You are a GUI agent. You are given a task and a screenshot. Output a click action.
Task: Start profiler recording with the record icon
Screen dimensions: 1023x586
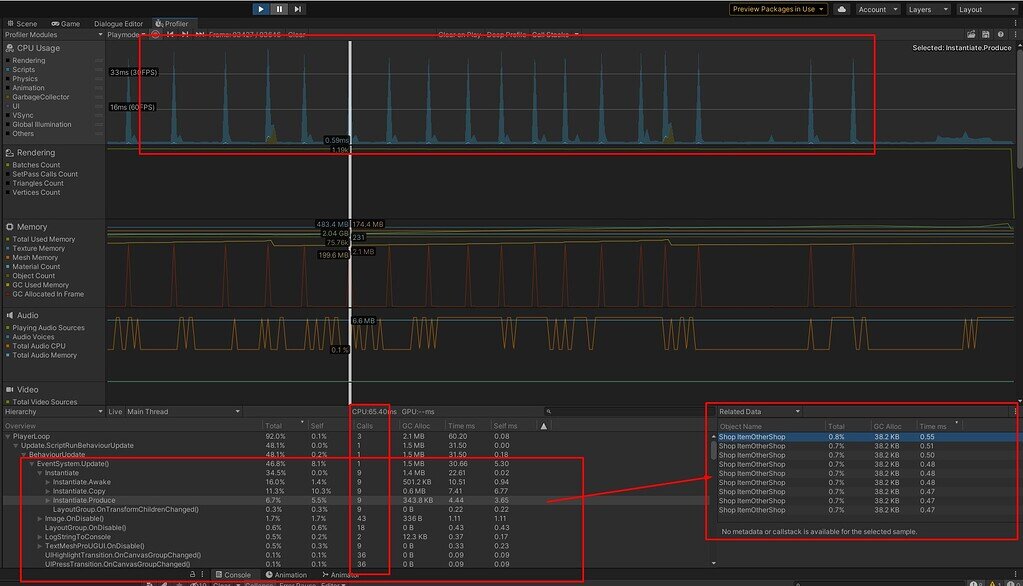[x=156, y=33]
